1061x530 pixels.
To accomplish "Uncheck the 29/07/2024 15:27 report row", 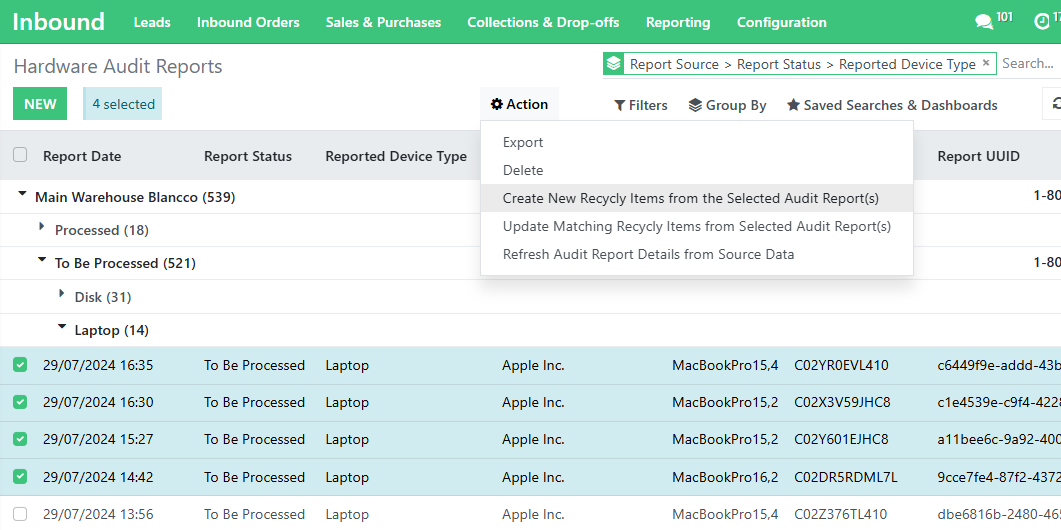I will tap(20, 439).
